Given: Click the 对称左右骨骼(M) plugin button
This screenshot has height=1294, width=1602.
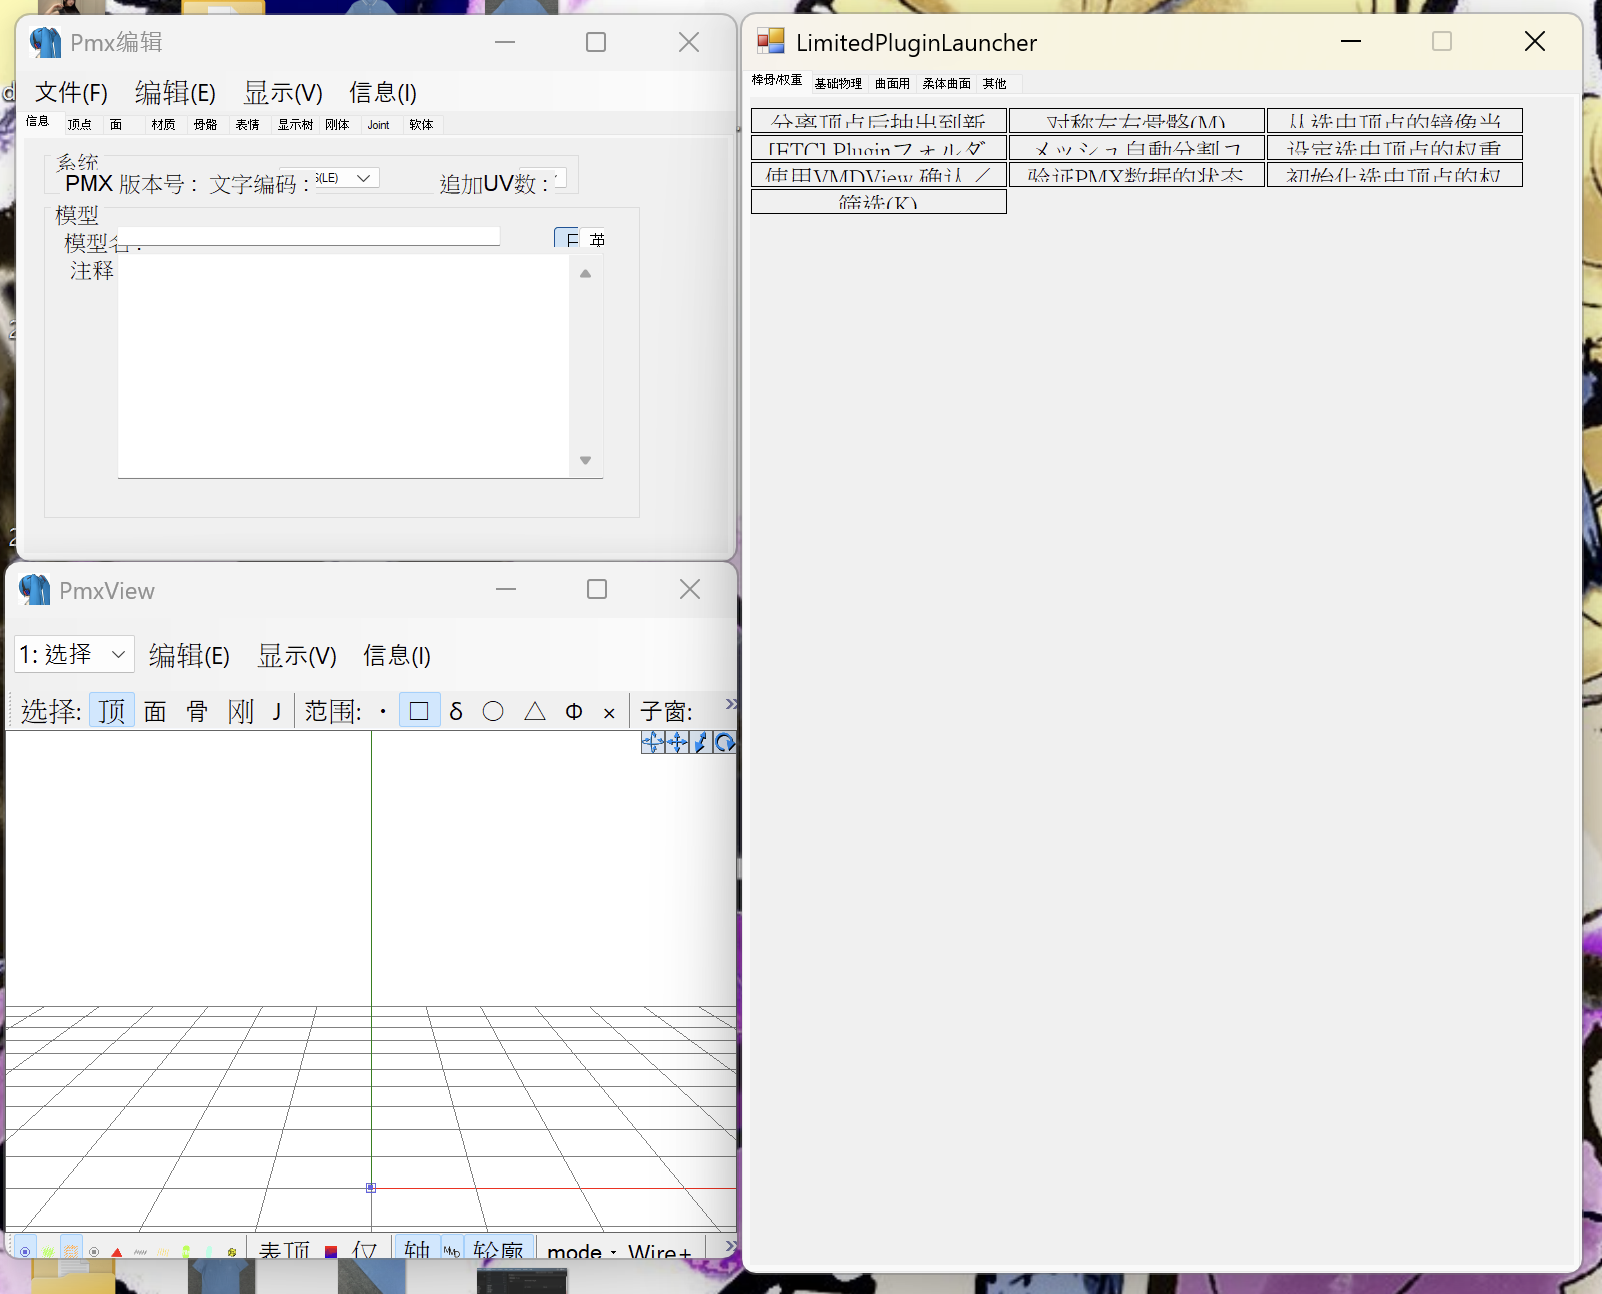Looking at the screenshot, I should 1136,121.
